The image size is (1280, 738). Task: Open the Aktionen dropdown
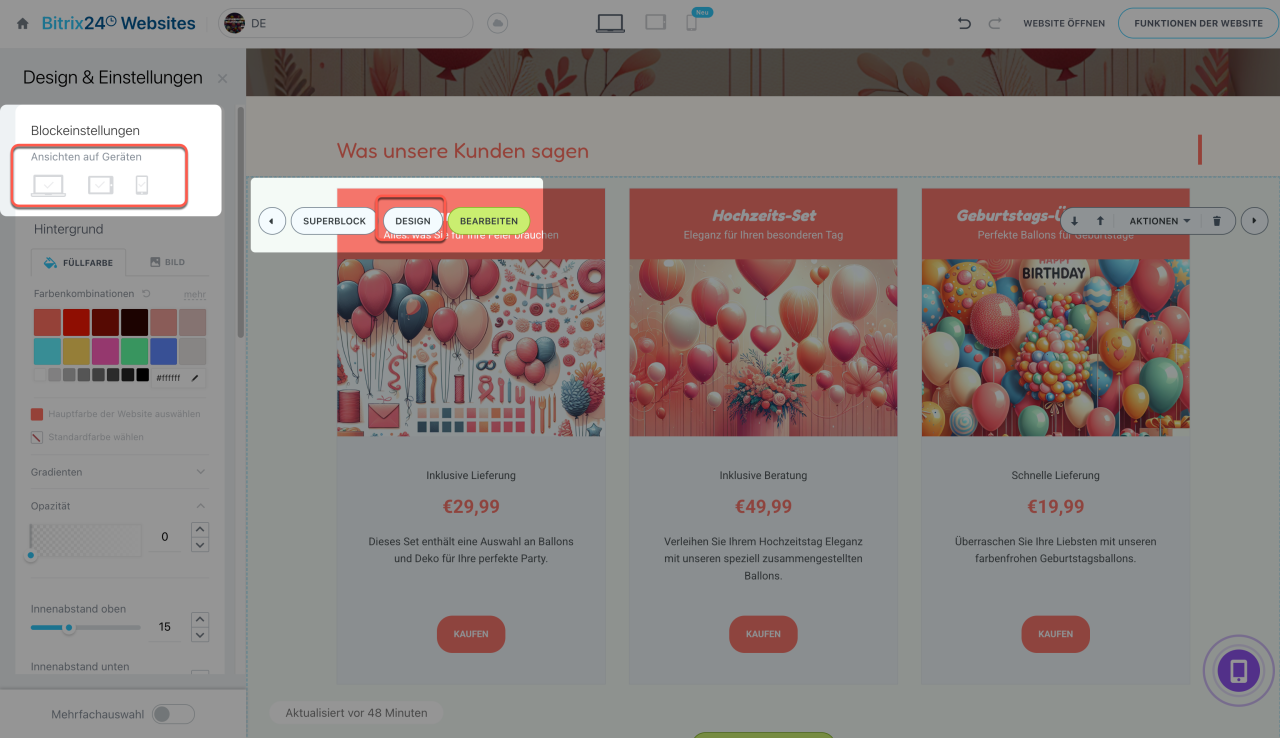pos(1160,221)
